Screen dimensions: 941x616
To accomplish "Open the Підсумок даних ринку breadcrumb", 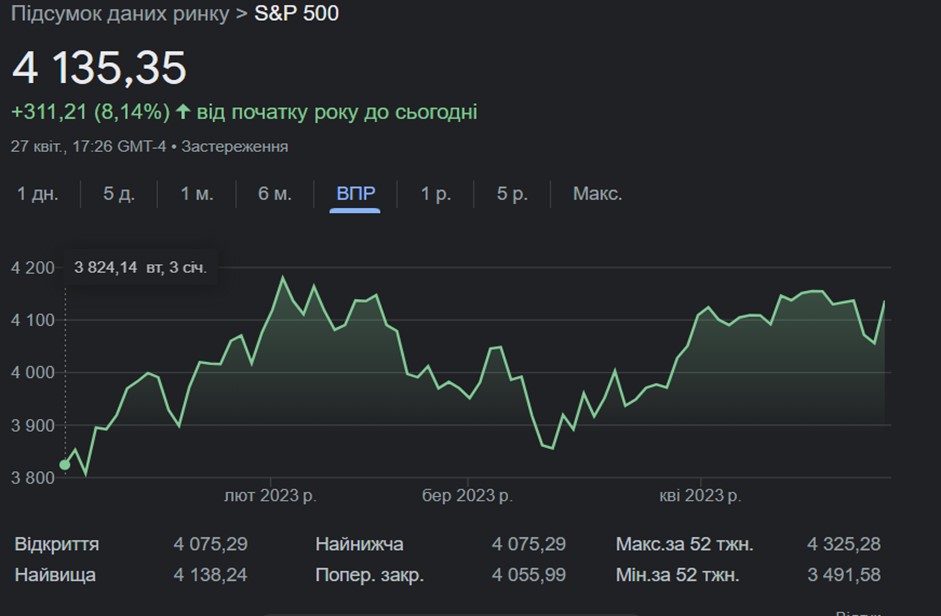I will [x=120, y=13].
